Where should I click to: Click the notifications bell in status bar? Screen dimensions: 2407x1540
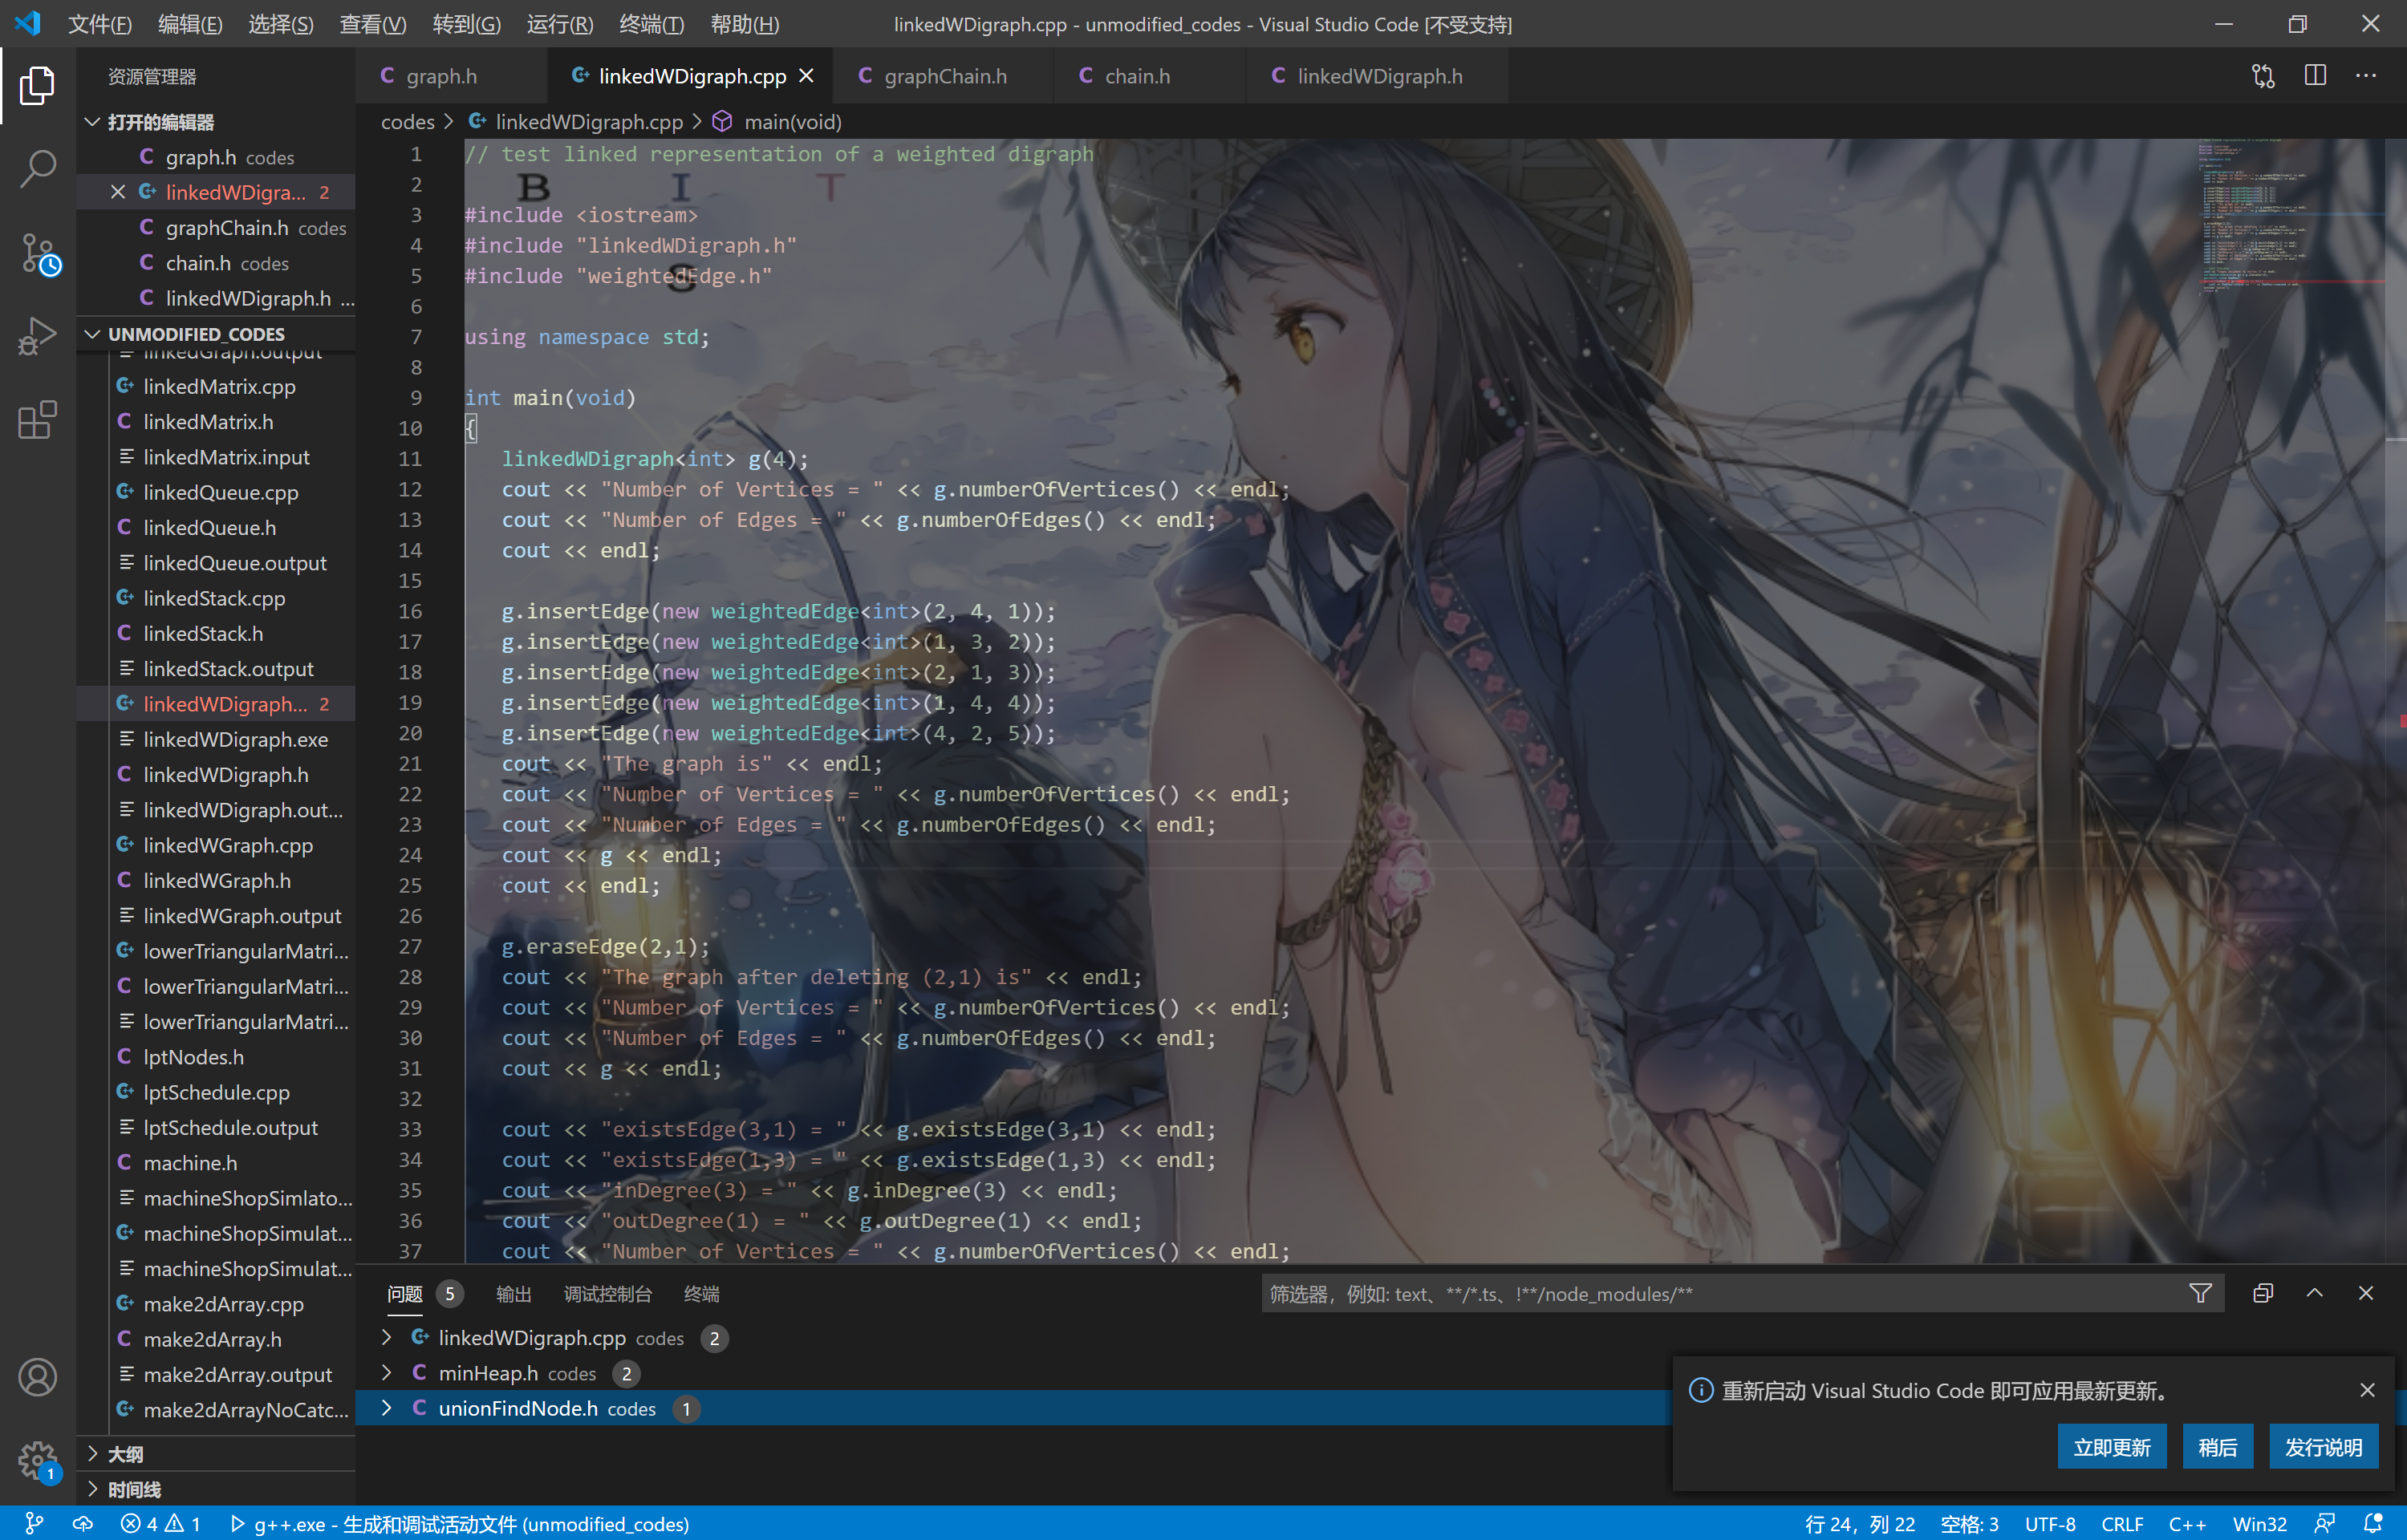click(x=2371, y=1523)
